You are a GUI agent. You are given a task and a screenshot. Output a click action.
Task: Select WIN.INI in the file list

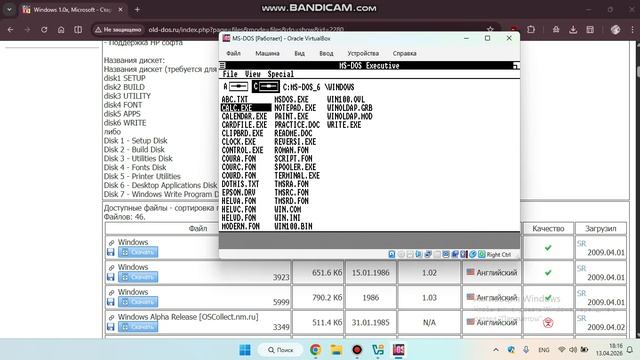click(287, 218)
